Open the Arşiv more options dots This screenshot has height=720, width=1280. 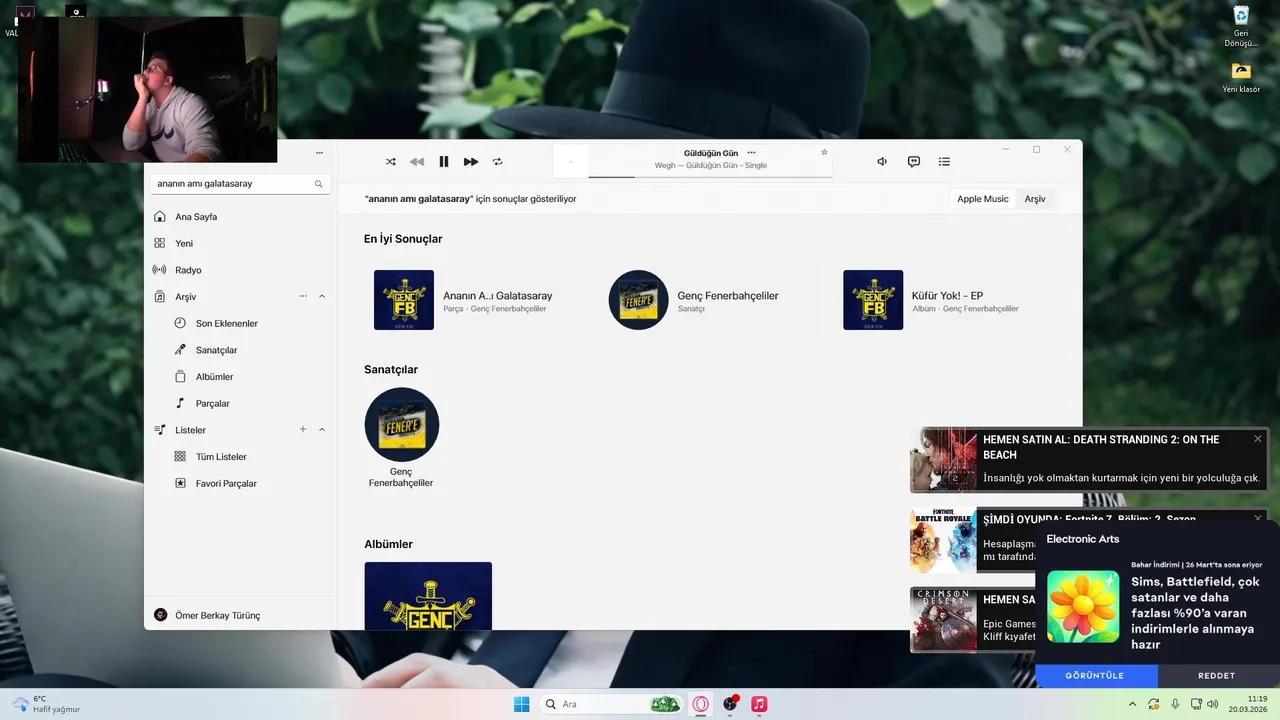pos(303,296)
